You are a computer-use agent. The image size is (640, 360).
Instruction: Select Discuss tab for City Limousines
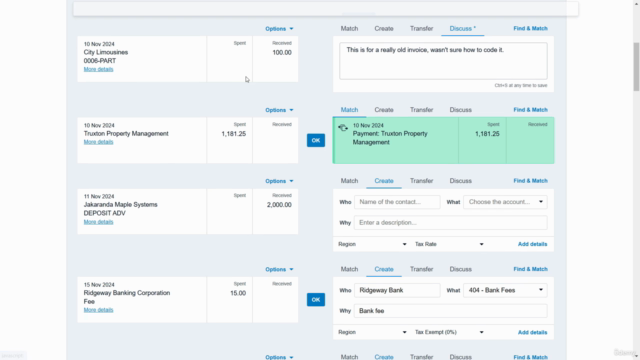(462, 29)
